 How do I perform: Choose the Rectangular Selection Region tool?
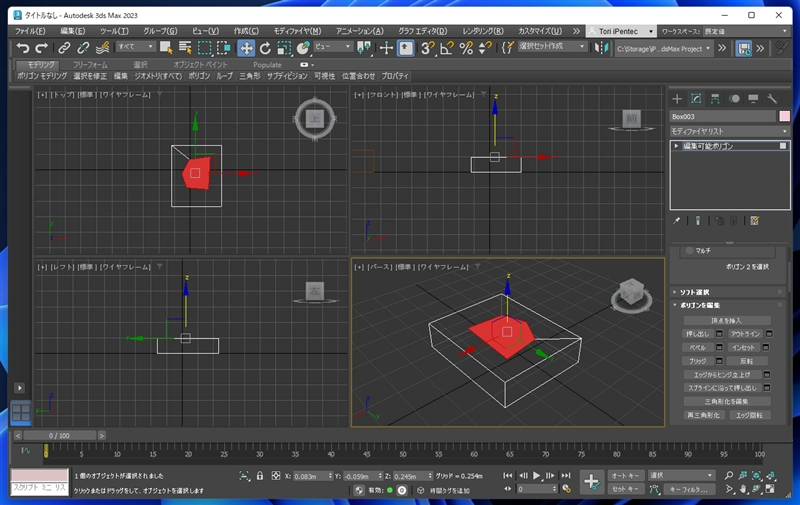click(205, 48)
